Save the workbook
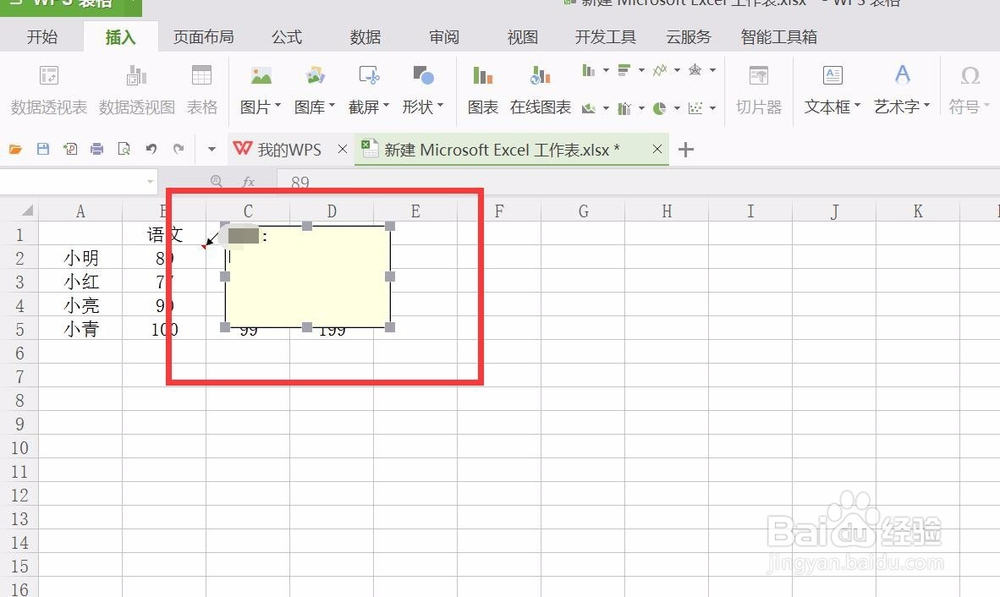 [x=41, y=148]
